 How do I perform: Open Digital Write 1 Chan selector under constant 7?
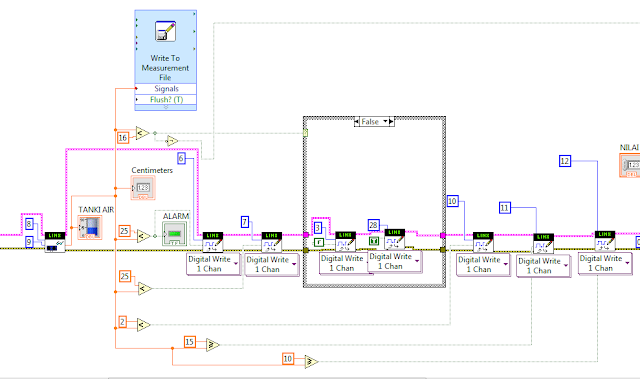(272, 265)
